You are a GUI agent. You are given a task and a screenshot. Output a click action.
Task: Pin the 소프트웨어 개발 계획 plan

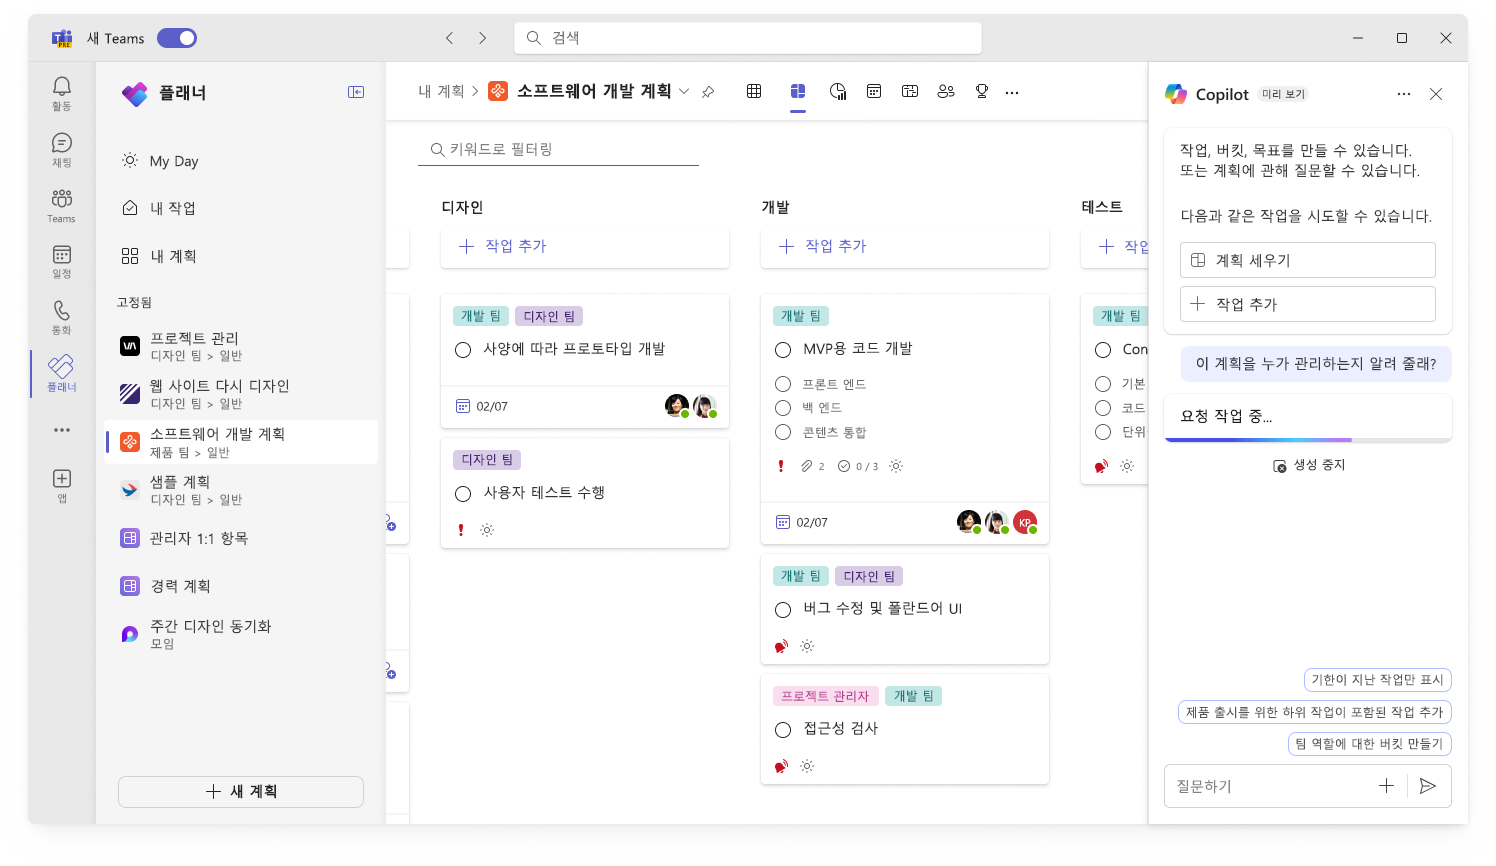[708, 92]
